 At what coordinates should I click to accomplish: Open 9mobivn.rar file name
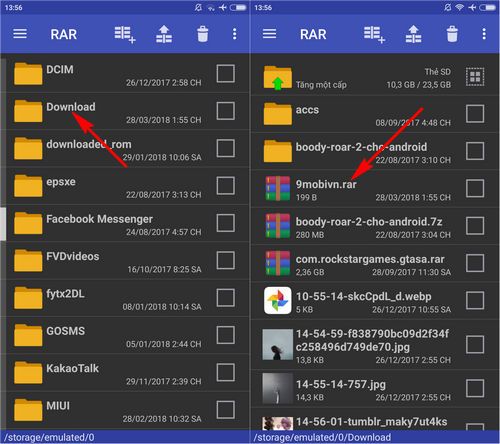click(x=326, y=184)
